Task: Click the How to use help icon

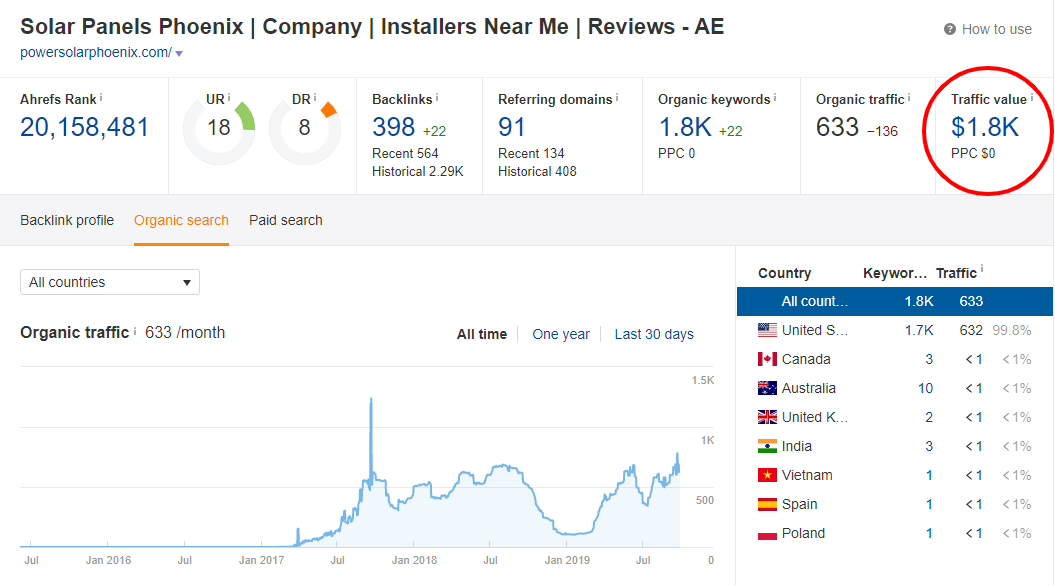Action: [x=949, y=29]
